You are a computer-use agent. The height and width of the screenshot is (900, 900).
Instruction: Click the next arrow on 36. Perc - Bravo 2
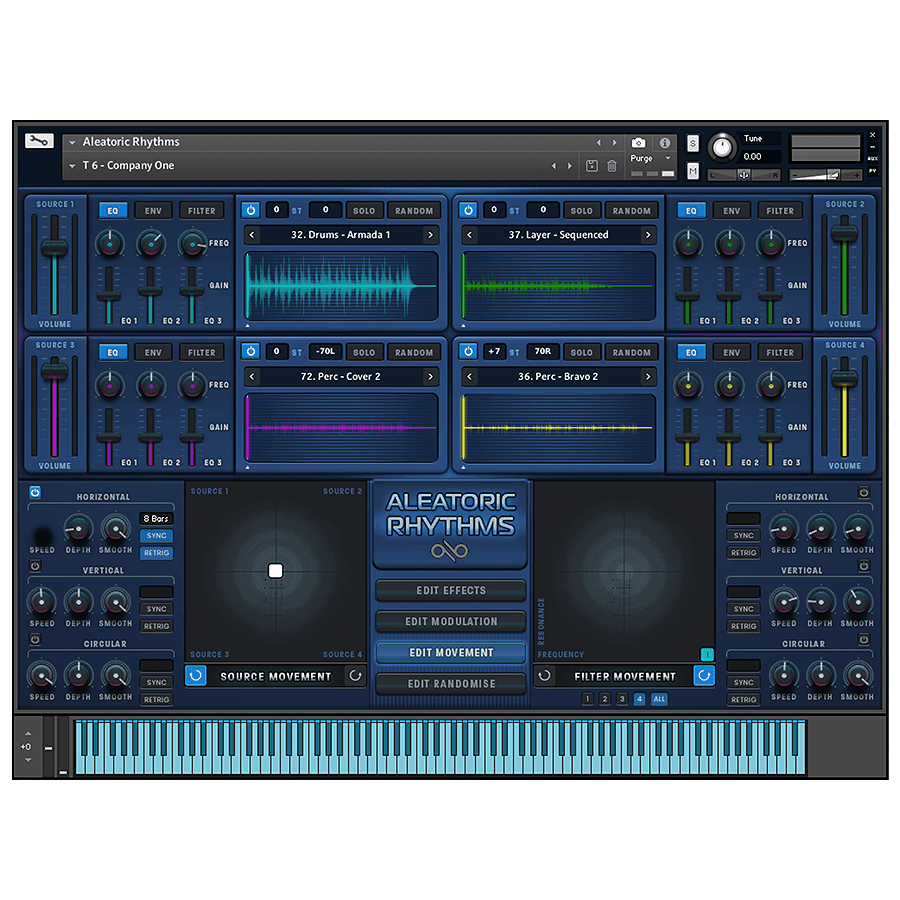[649, 376]
